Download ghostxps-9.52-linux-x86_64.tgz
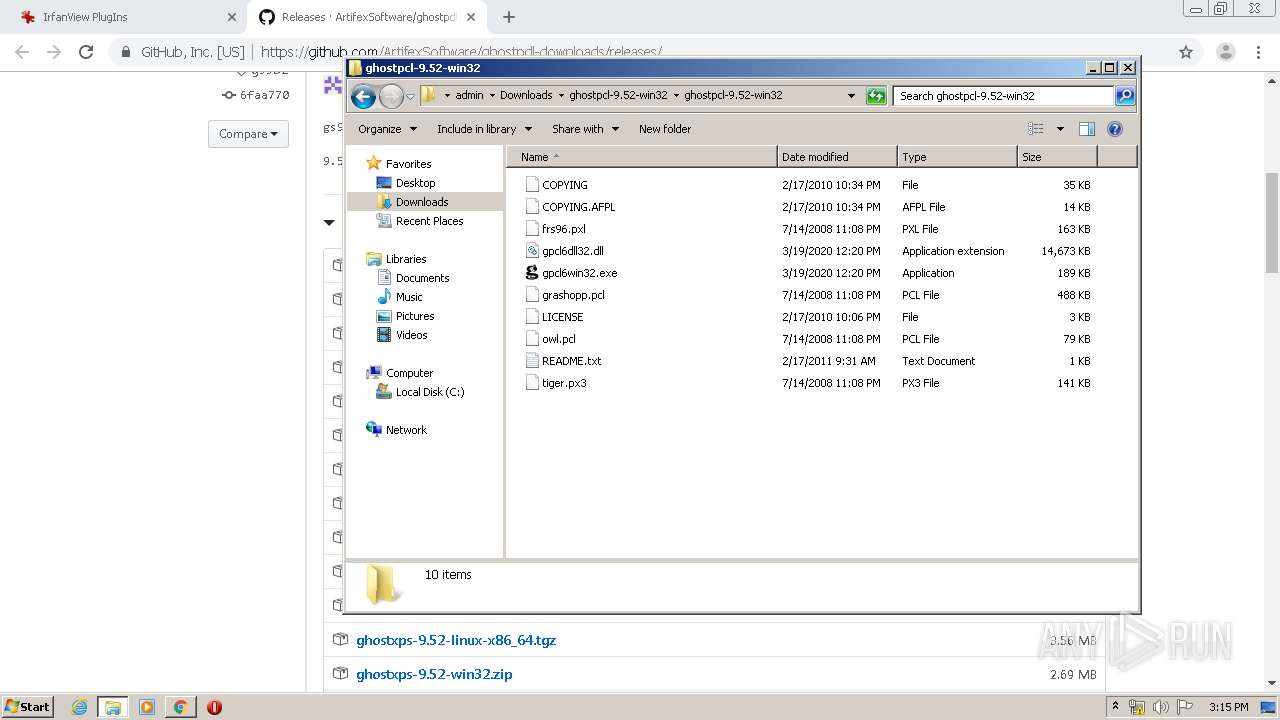 pos(456,640)
